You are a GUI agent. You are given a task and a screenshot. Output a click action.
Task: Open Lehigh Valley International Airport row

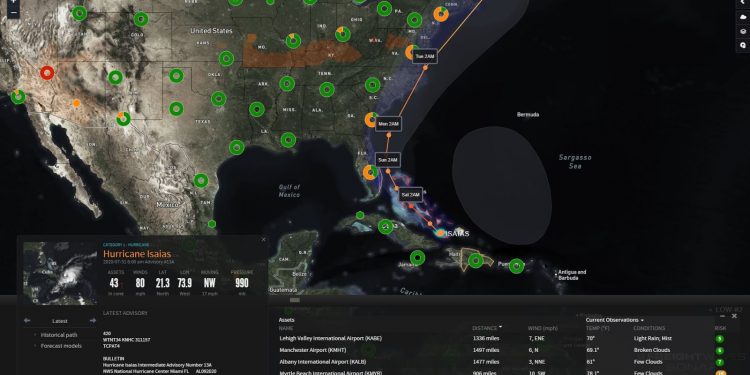pos(502,338)
